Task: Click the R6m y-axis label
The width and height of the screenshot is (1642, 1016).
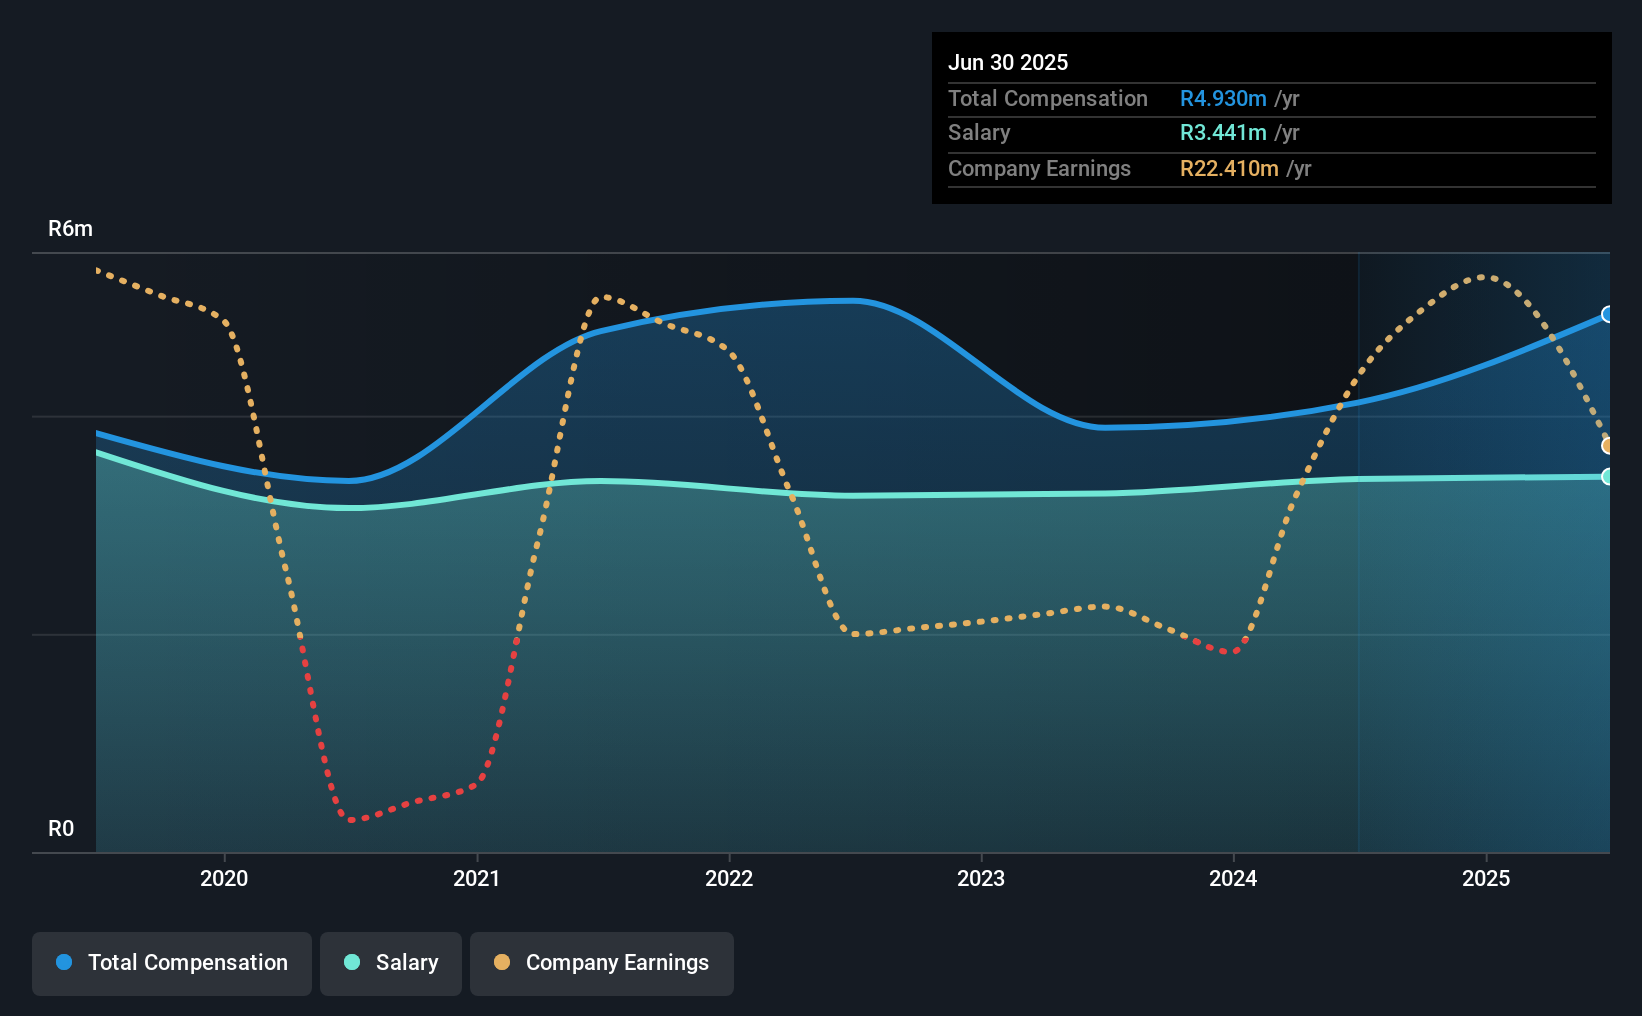Action: tap(70, 229)
